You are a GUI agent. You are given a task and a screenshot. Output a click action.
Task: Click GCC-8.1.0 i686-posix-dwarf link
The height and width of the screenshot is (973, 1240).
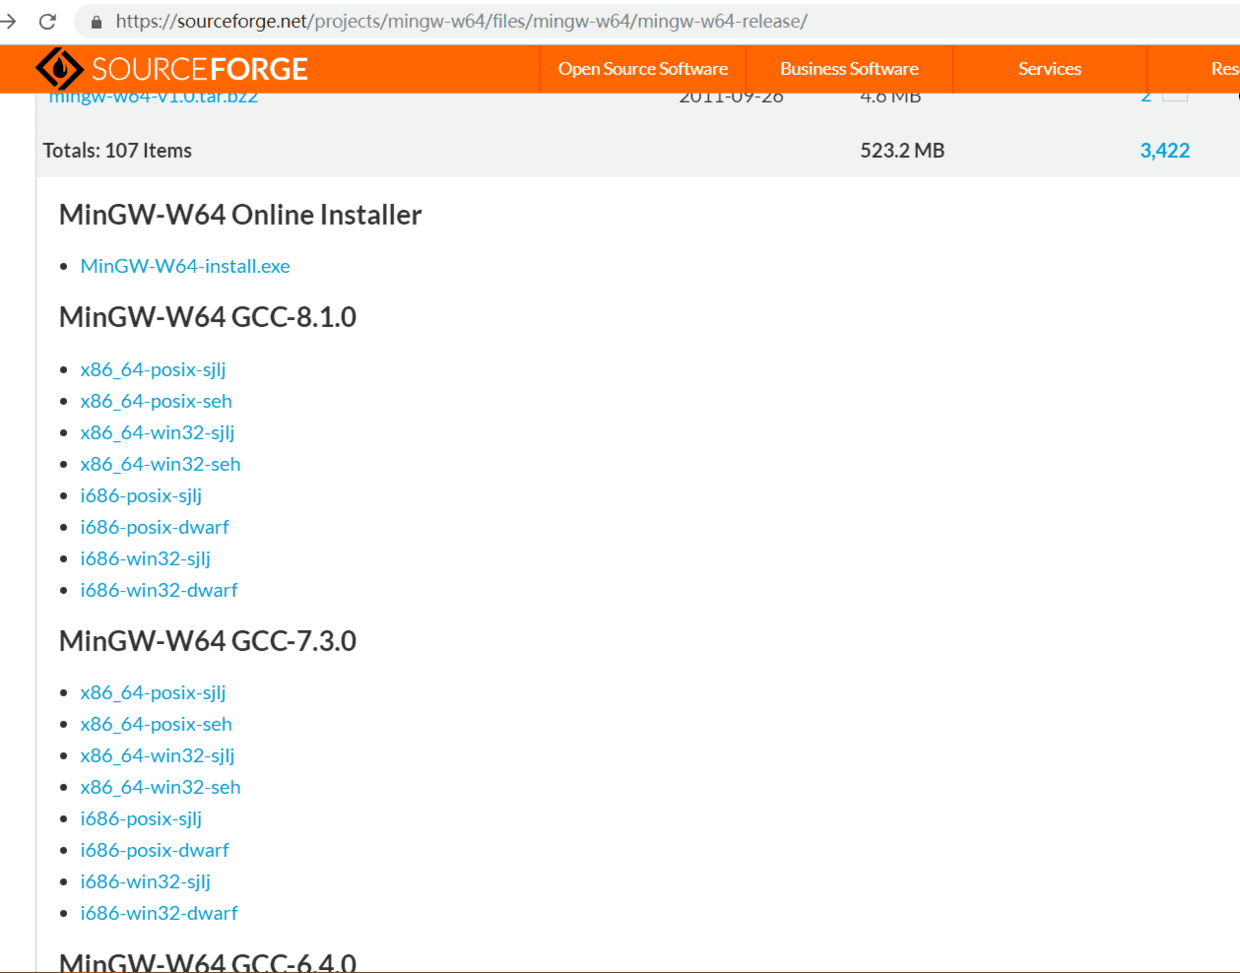click(x=154, y=527)
